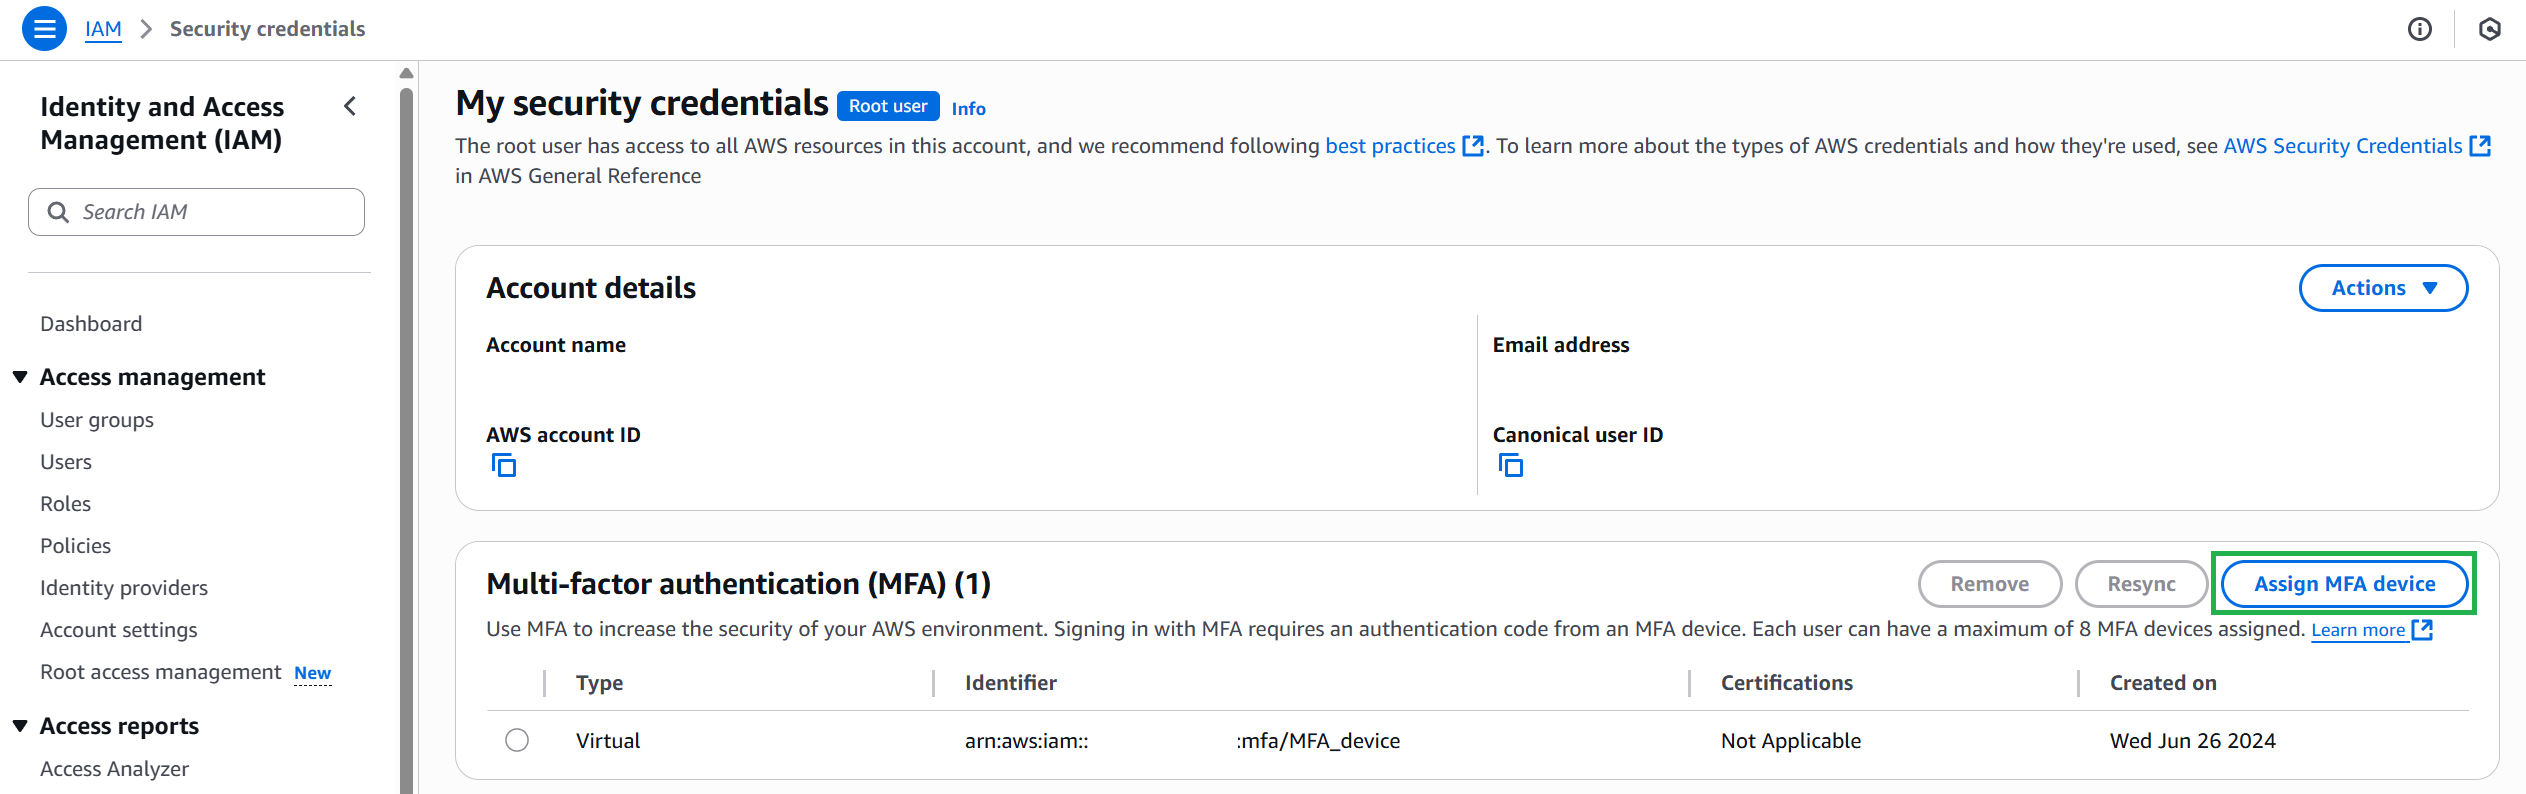Open the Actions dropdown
Image resolution: width=2526 pixels, height=794 pixels.
pos(2383,288)
